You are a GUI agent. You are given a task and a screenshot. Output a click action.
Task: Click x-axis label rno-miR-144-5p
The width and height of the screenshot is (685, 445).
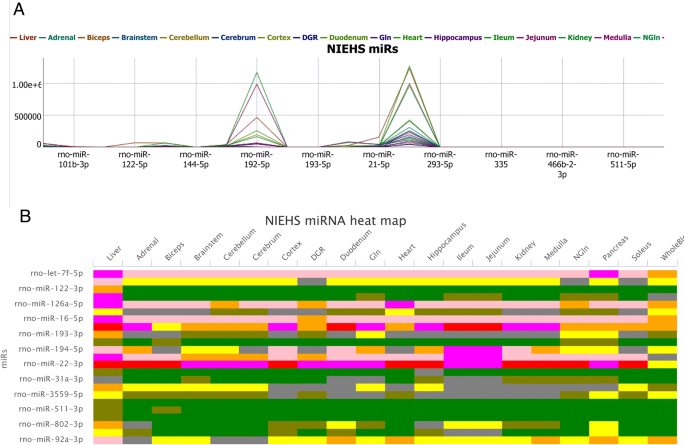pos(196,159)
